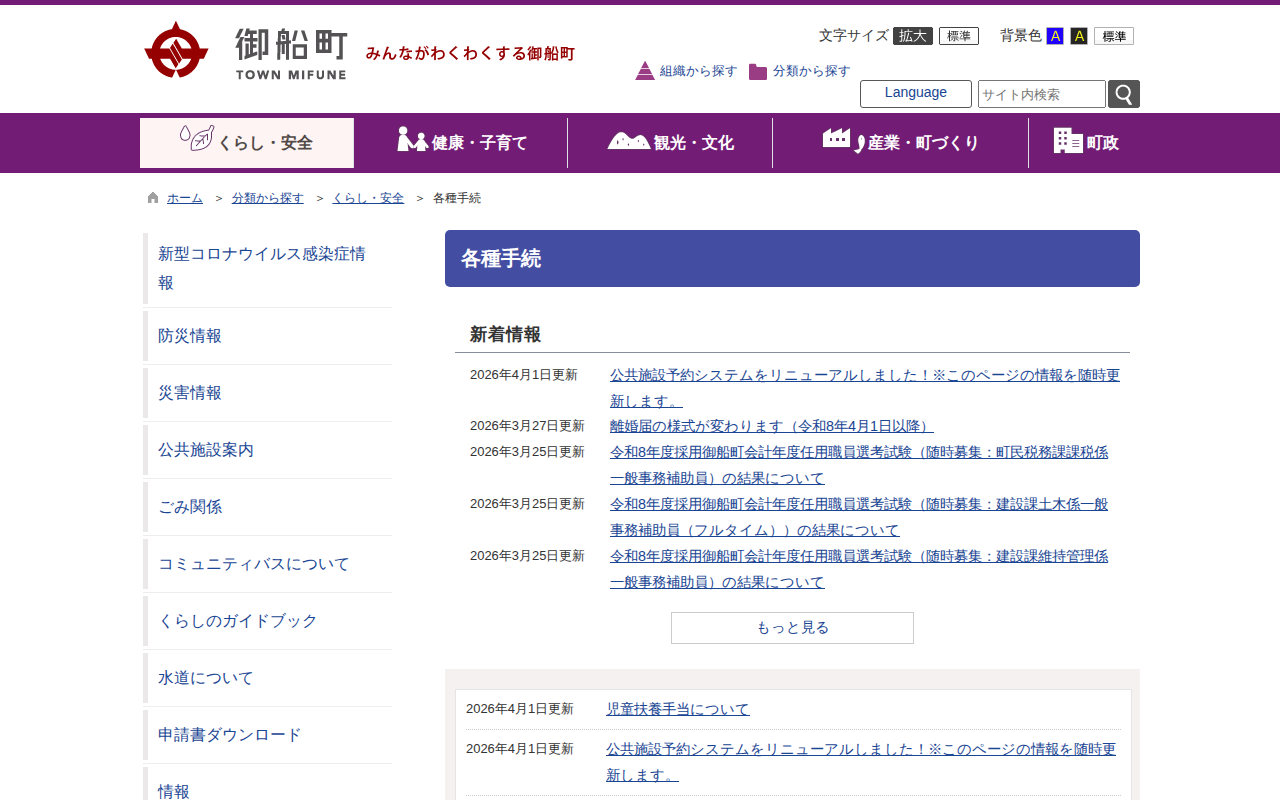This screenshot has height=800, width=1280.
Task: Open 公共施設案内 in sidebar
Action: click(268, 450)
